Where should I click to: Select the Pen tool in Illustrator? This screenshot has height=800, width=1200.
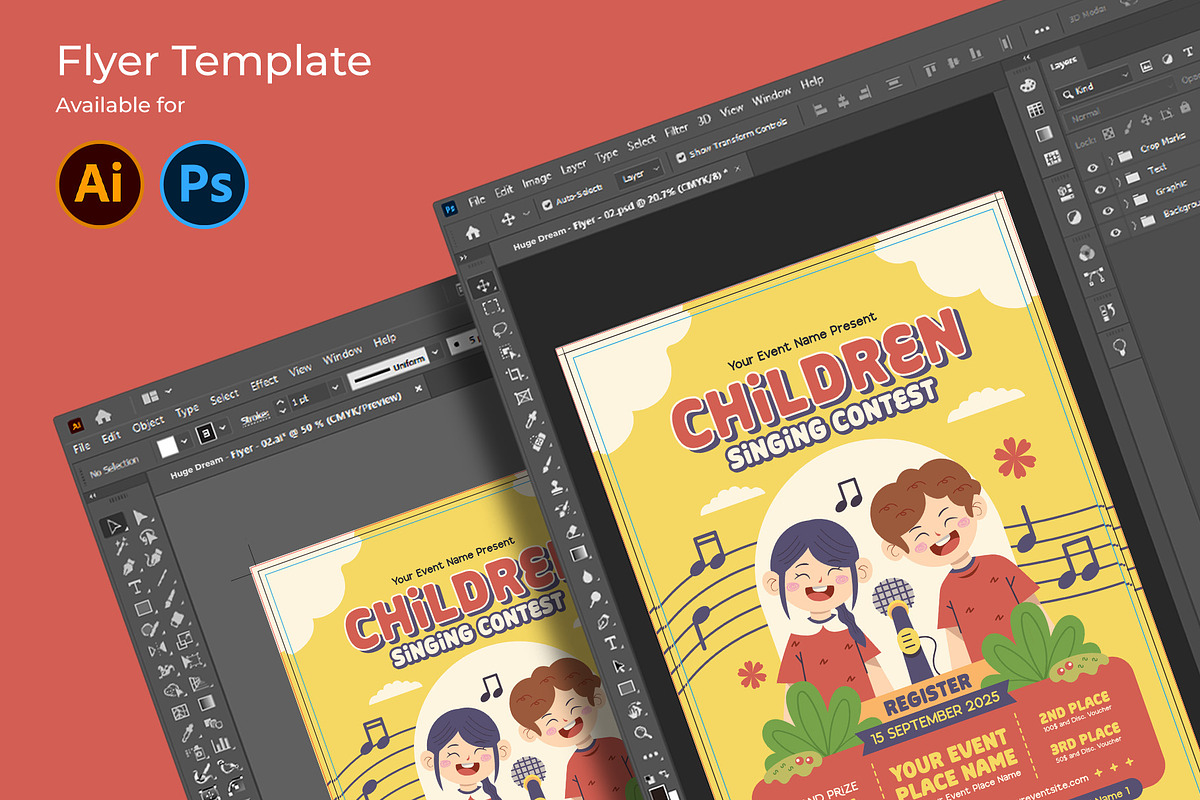[128, 567]
